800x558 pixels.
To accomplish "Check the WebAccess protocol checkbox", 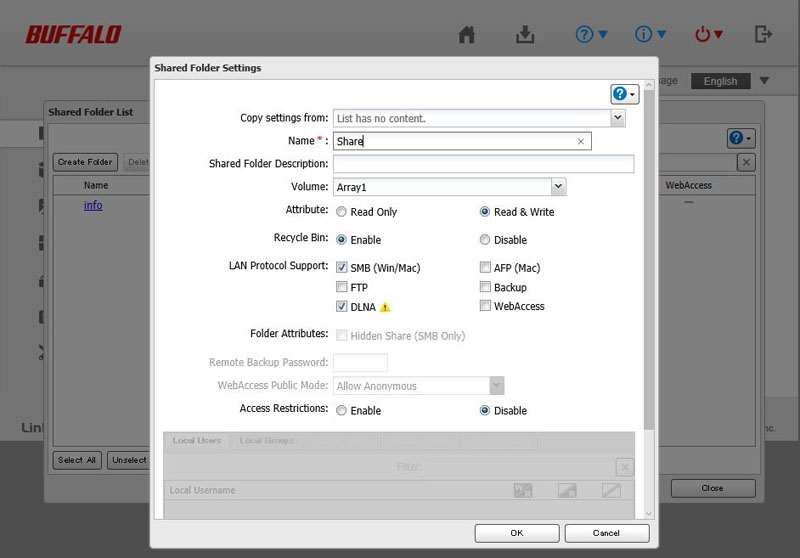I will click(485, 306).
